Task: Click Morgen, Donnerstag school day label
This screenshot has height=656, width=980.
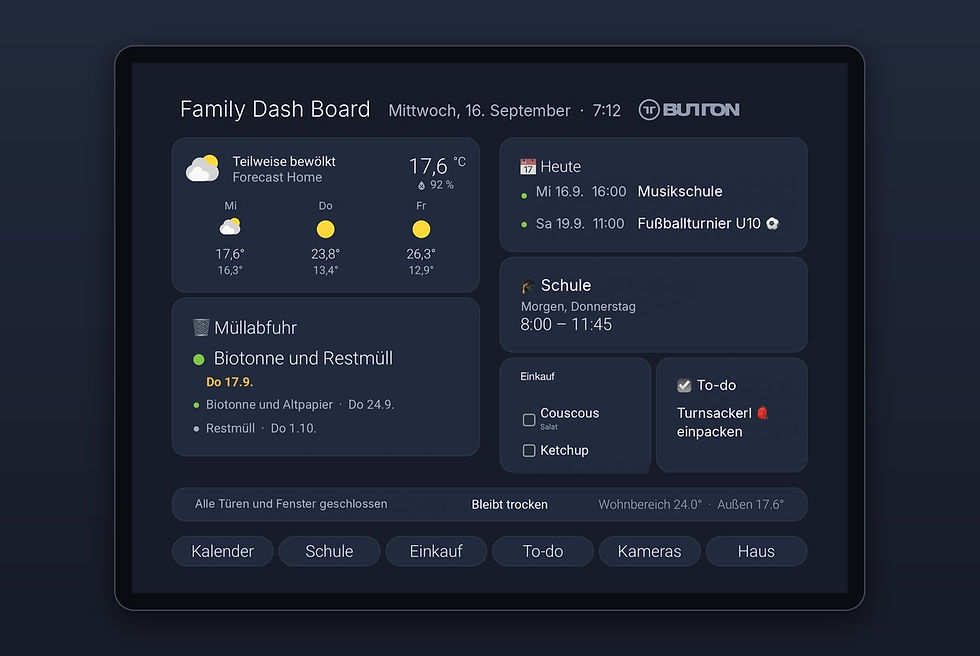Action: [578, 307]
